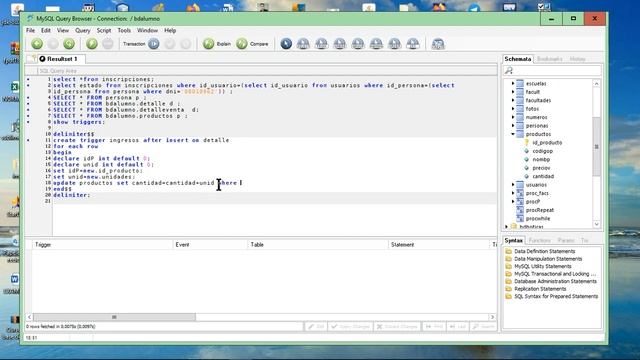Open the Window menu

click(147, 31)
